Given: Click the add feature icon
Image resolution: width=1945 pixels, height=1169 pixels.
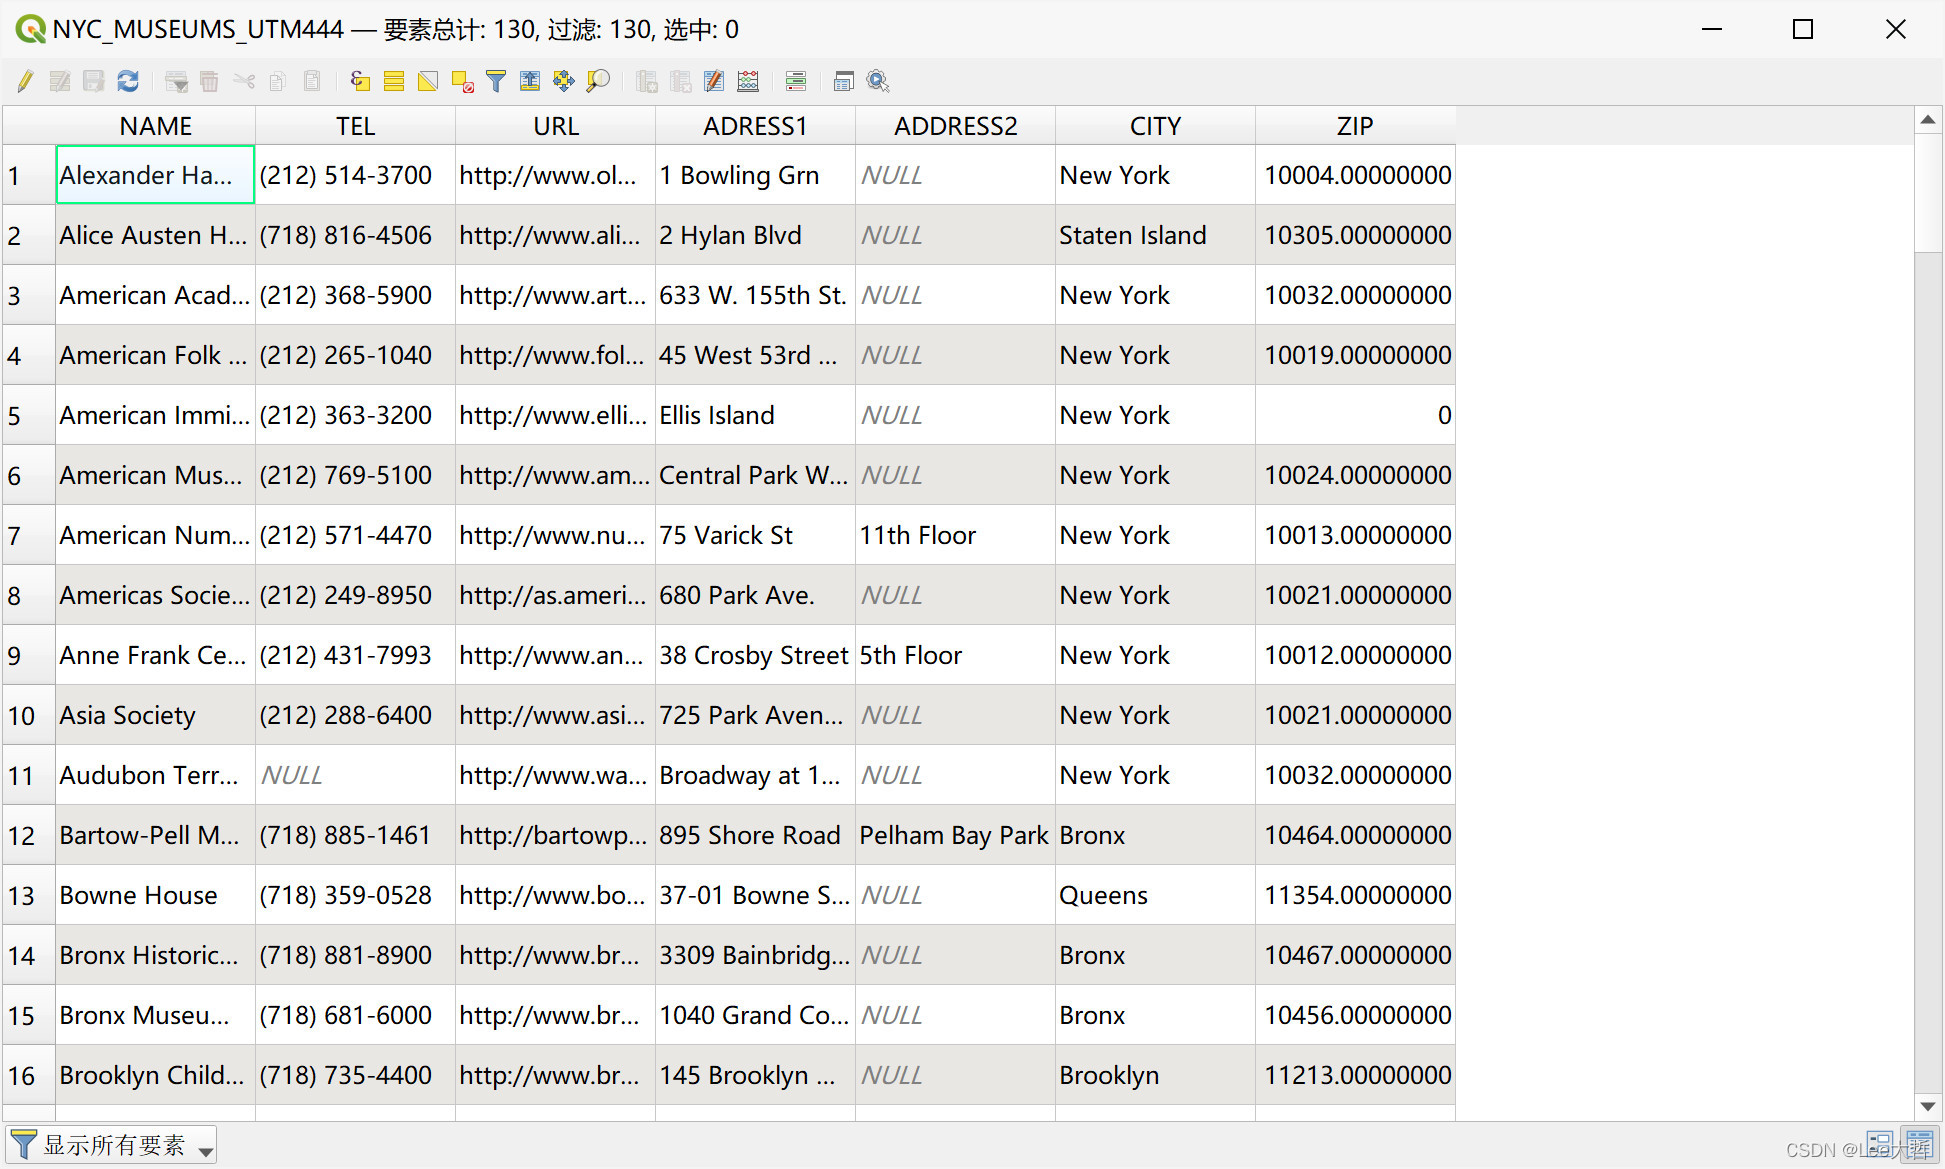Looking at the screenshot, I should click(177, 81).
